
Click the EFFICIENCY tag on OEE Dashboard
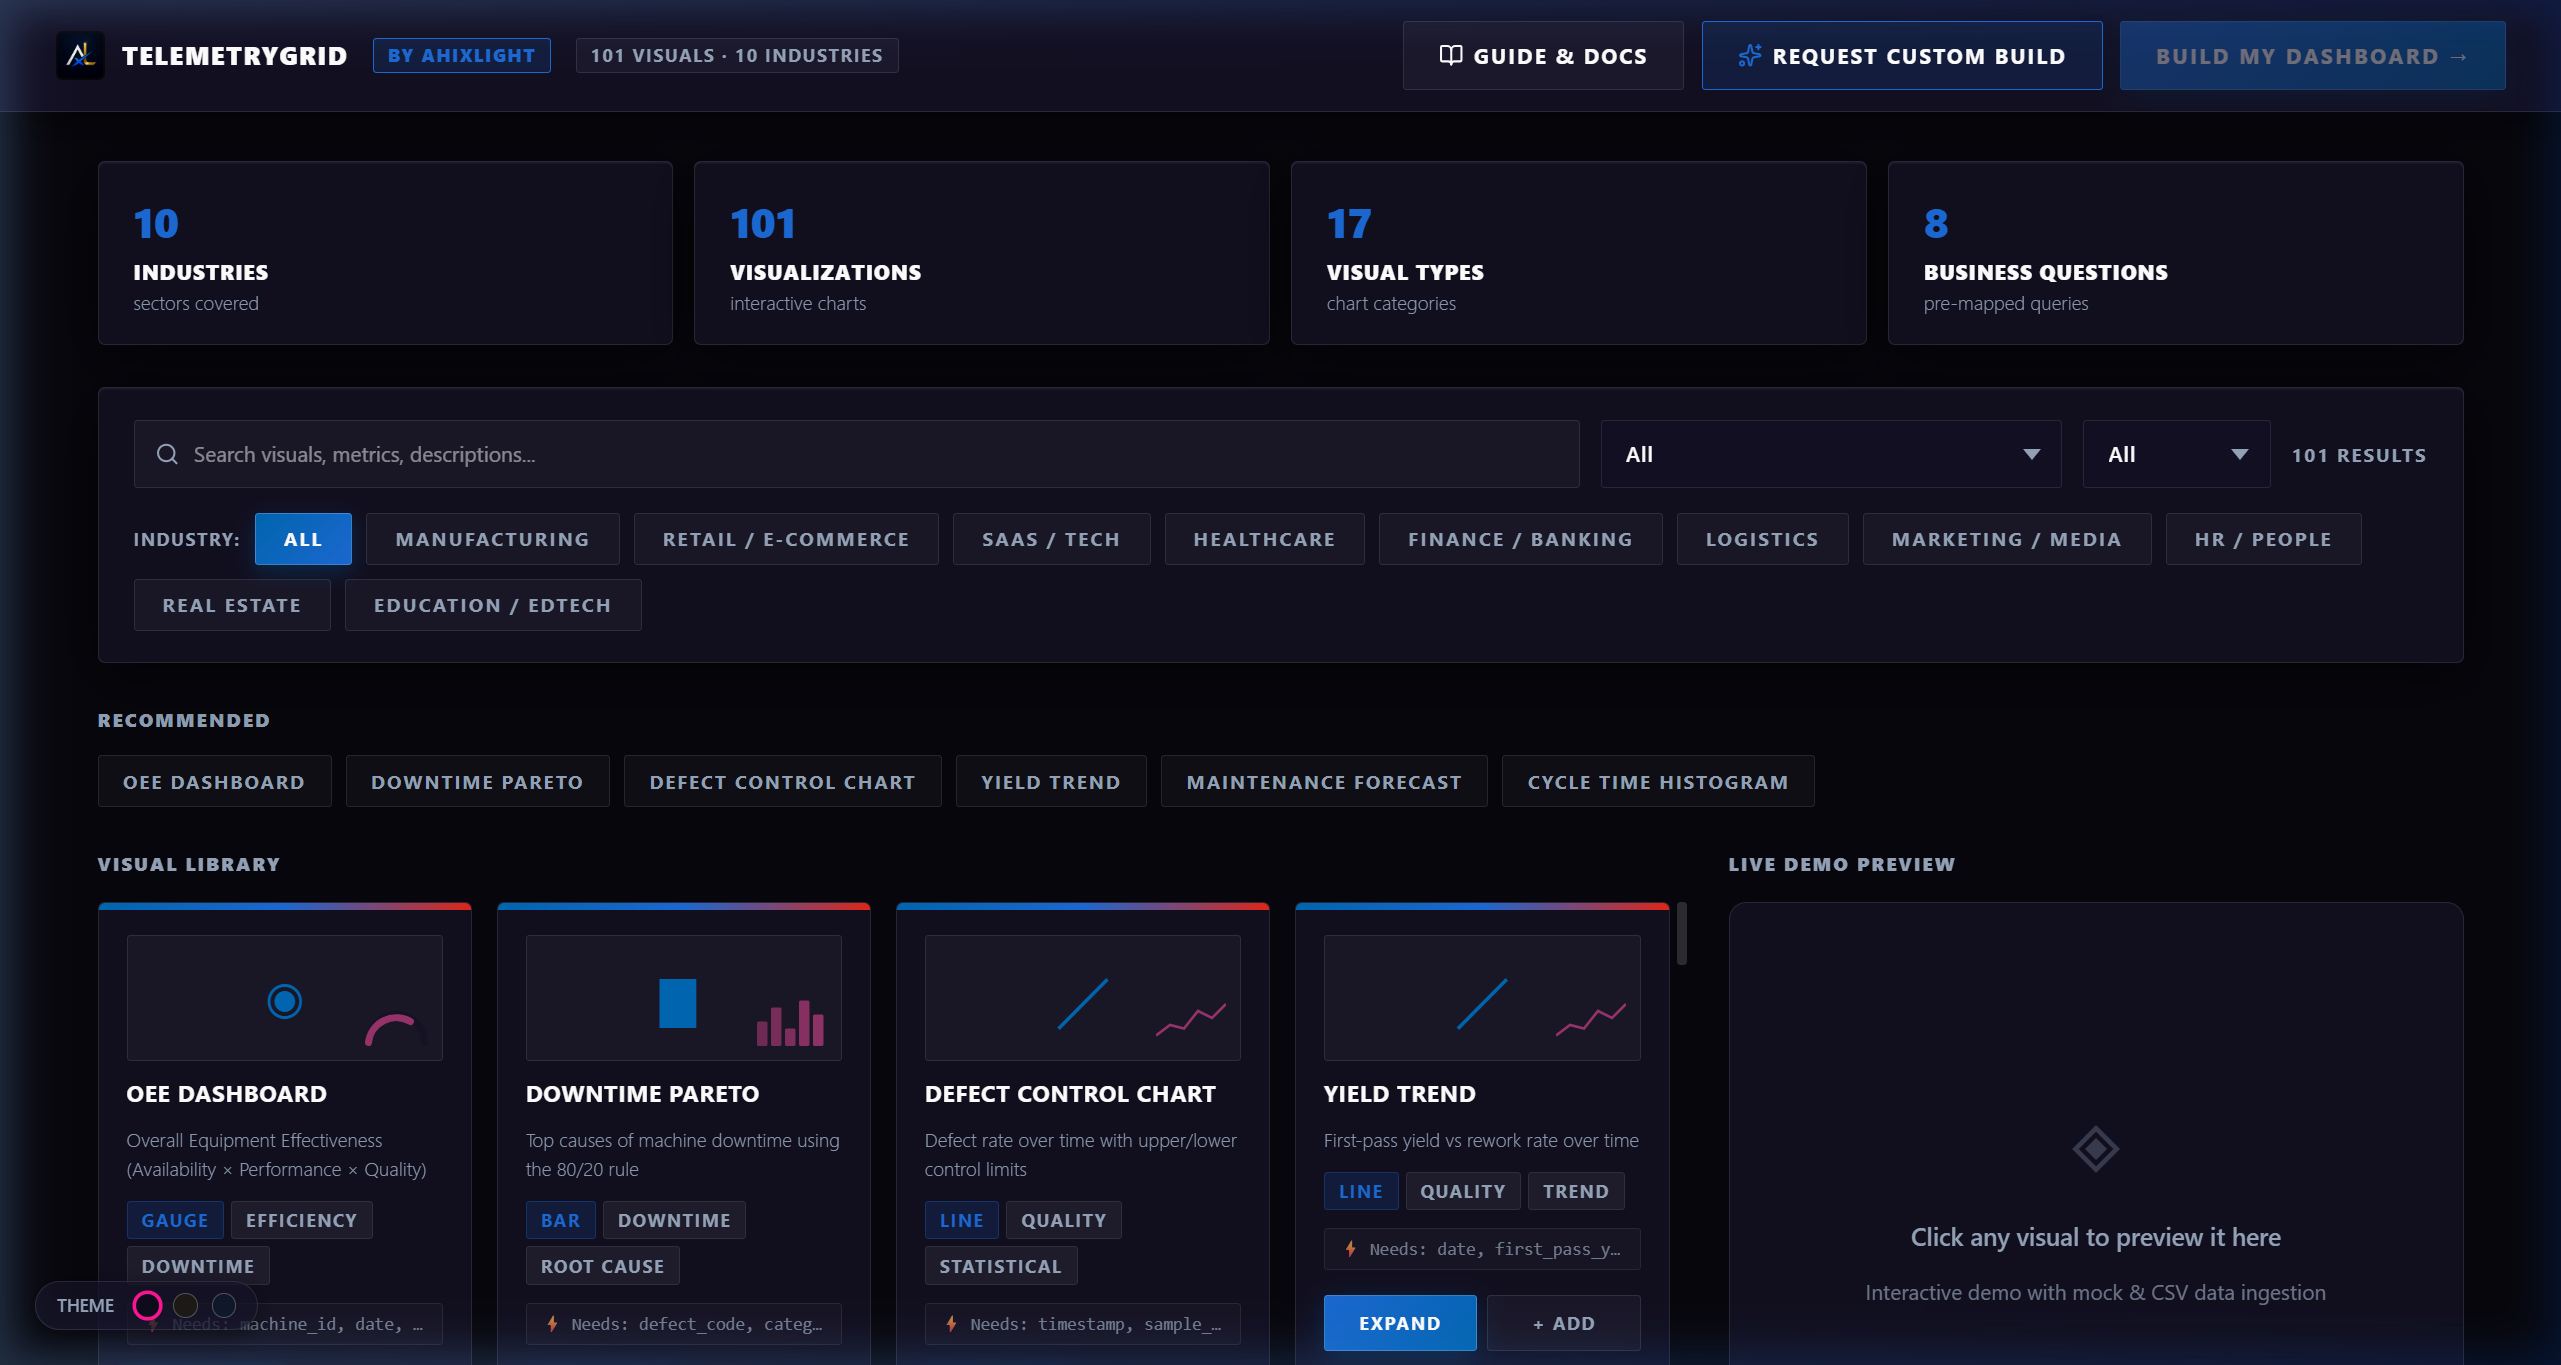pos(301,1220)
